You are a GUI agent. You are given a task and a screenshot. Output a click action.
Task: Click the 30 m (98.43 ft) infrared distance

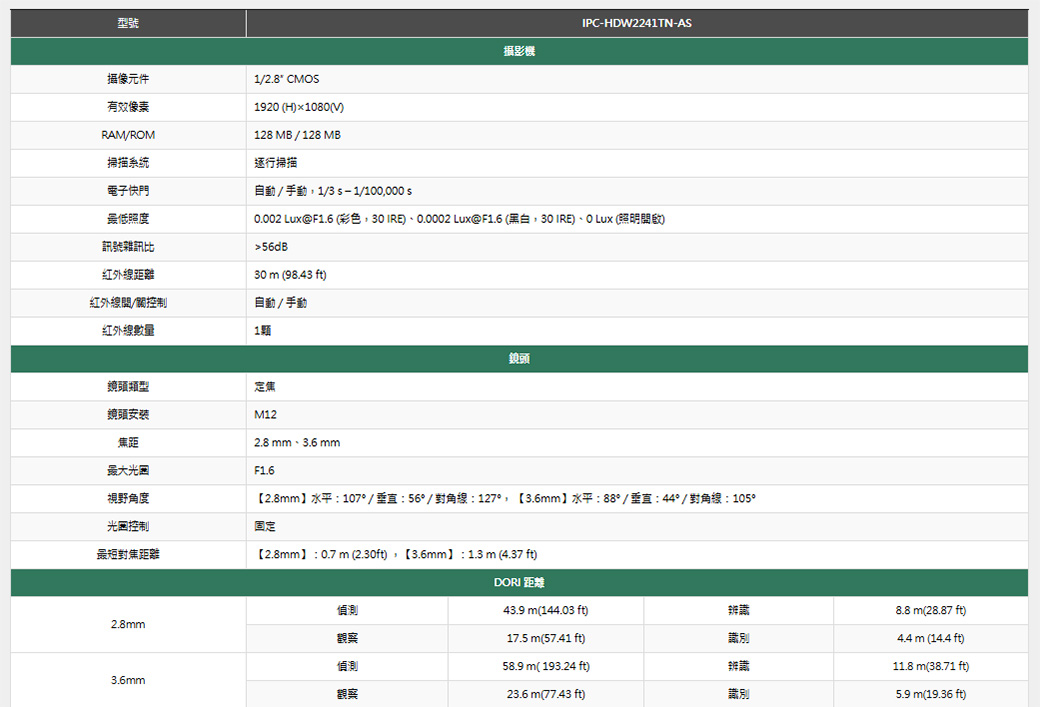(x=290, y=275)
